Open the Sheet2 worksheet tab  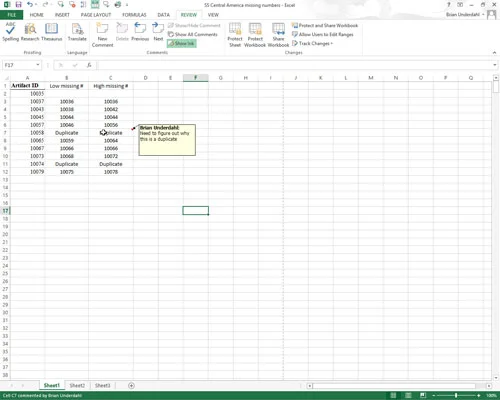click(77, 385)
